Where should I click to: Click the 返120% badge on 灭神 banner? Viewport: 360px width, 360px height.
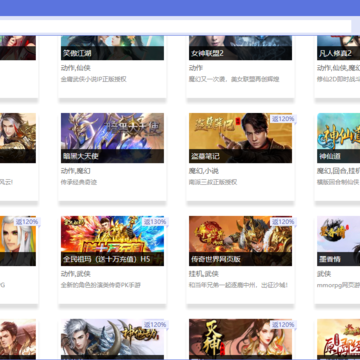tap(283, 325)
